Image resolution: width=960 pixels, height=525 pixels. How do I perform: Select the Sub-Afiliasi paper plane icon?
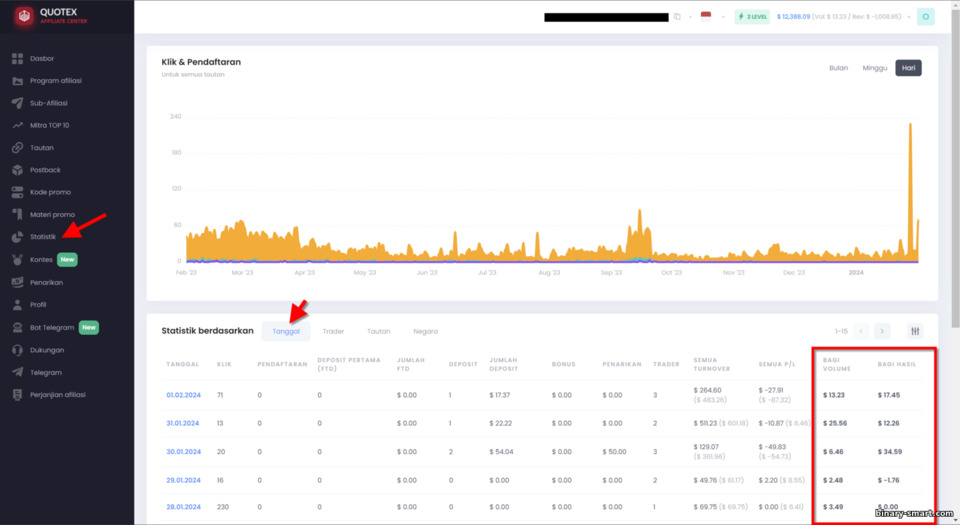pyautogui.click(x=17, y=103)
